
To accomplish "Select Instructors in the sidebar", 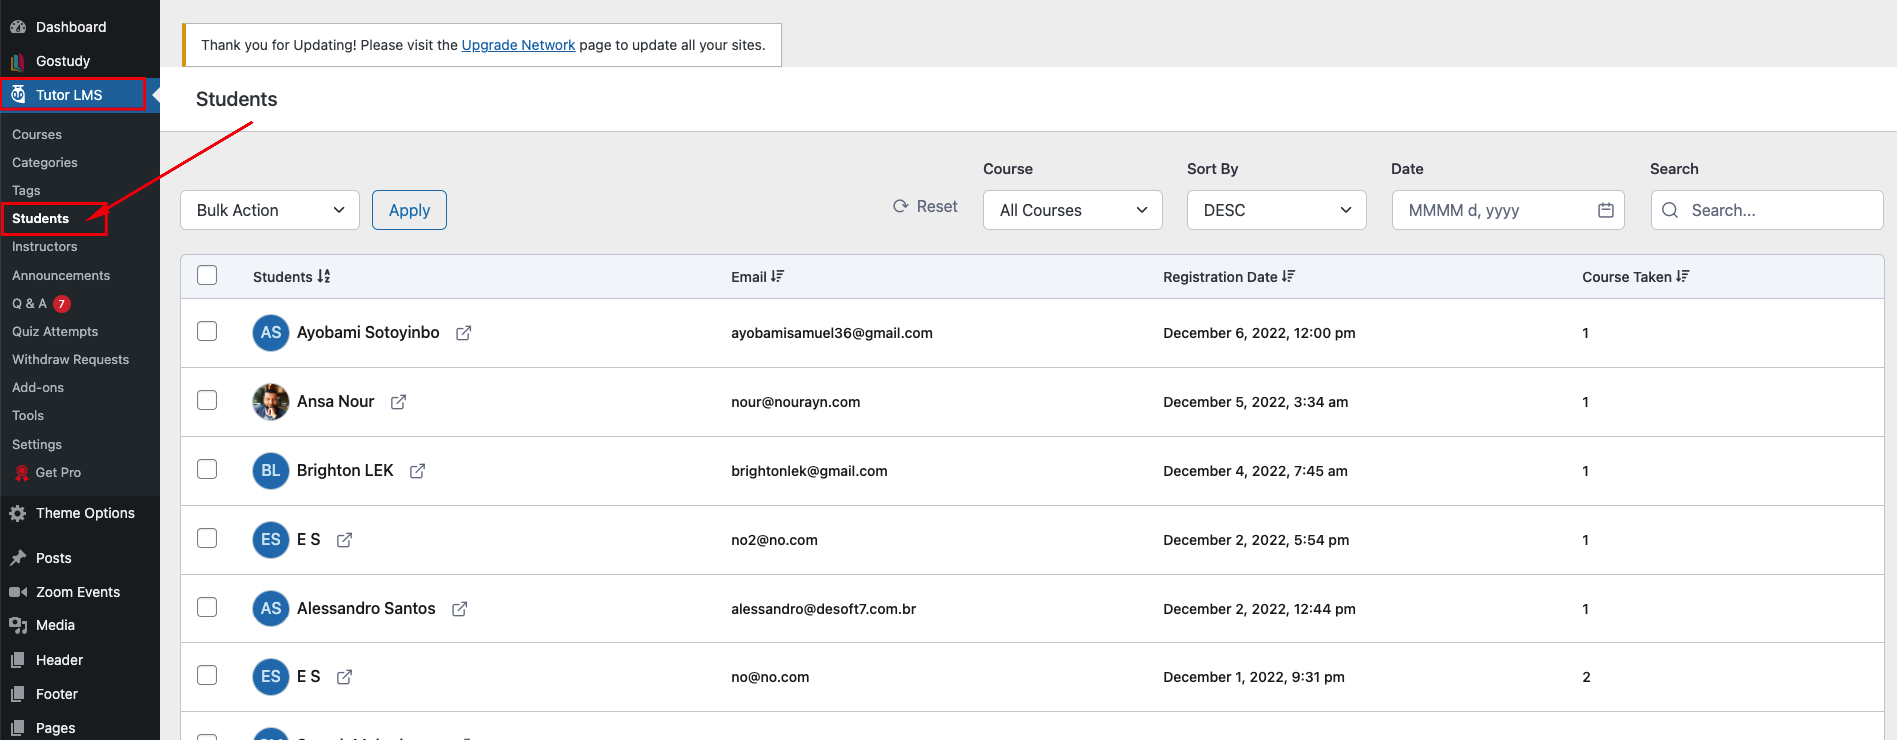I will click(x=45, y=247).
